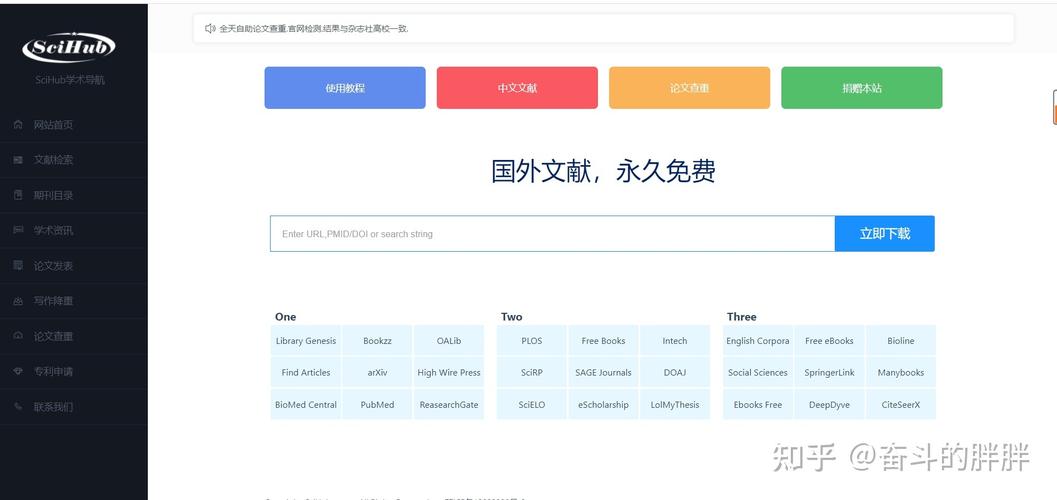Click the speaker announcement icon
The width and height of the screenshot is (1057, 500).
[210, 28]
